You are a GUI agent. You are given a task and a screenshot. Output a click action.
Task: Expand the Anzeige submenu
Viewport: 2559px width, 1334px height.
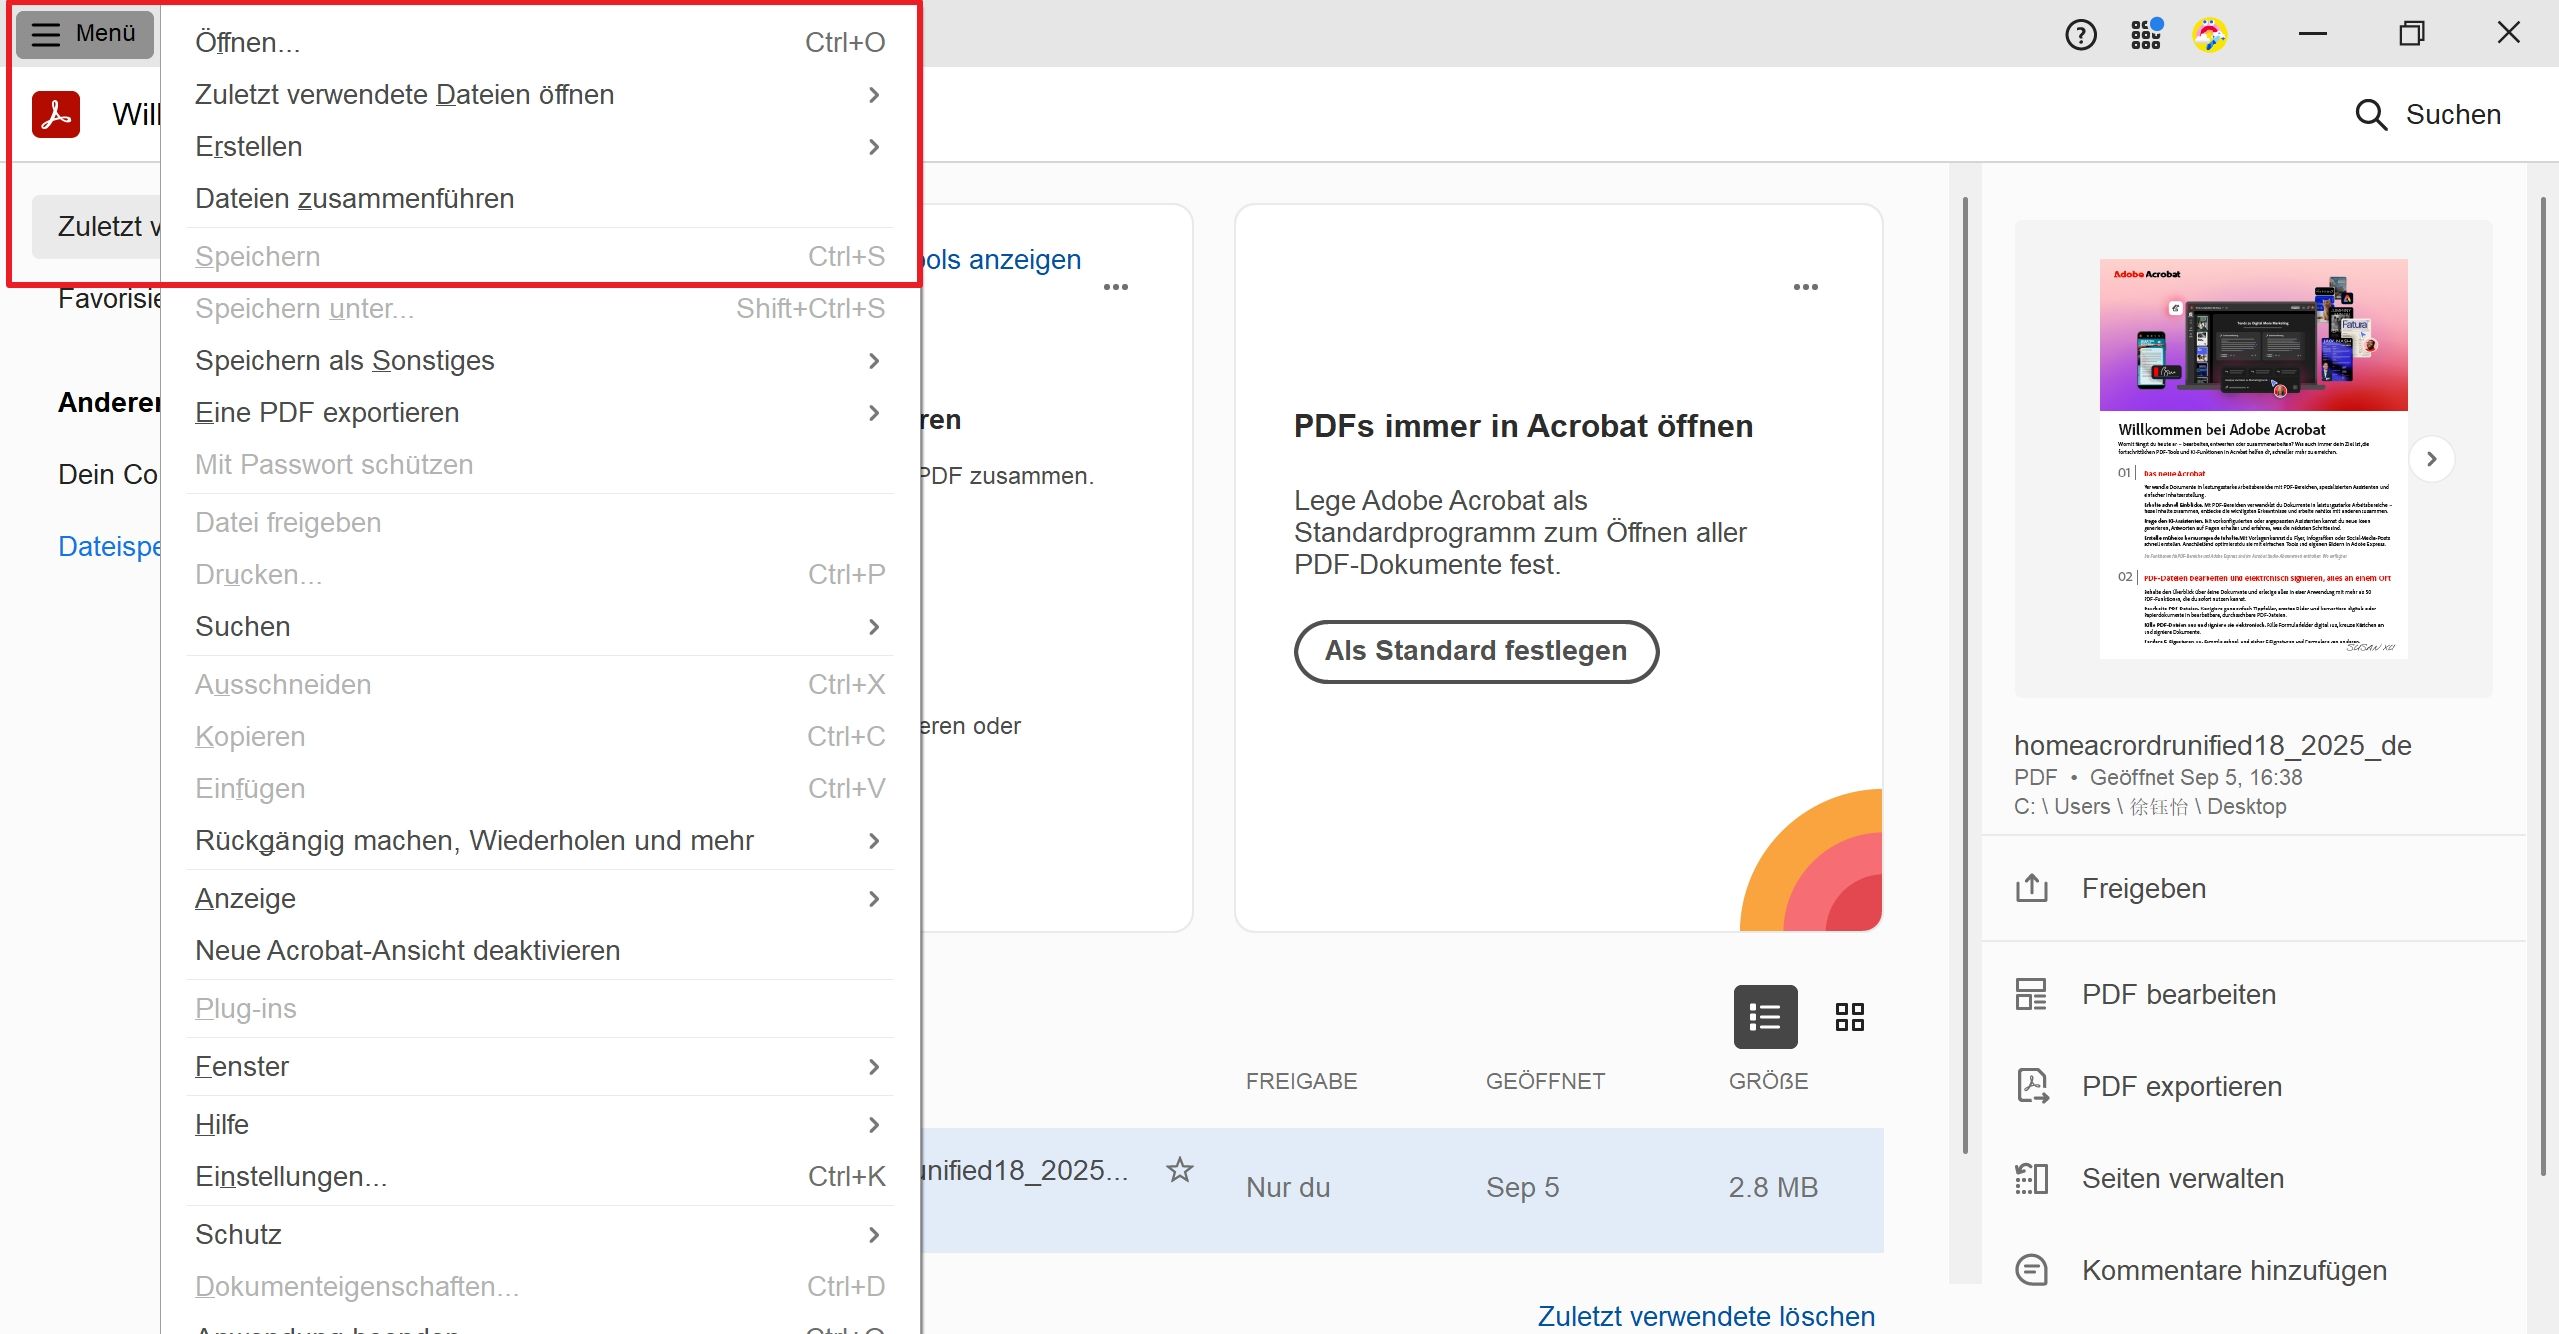pyautogui.click(x=540, y=898)
